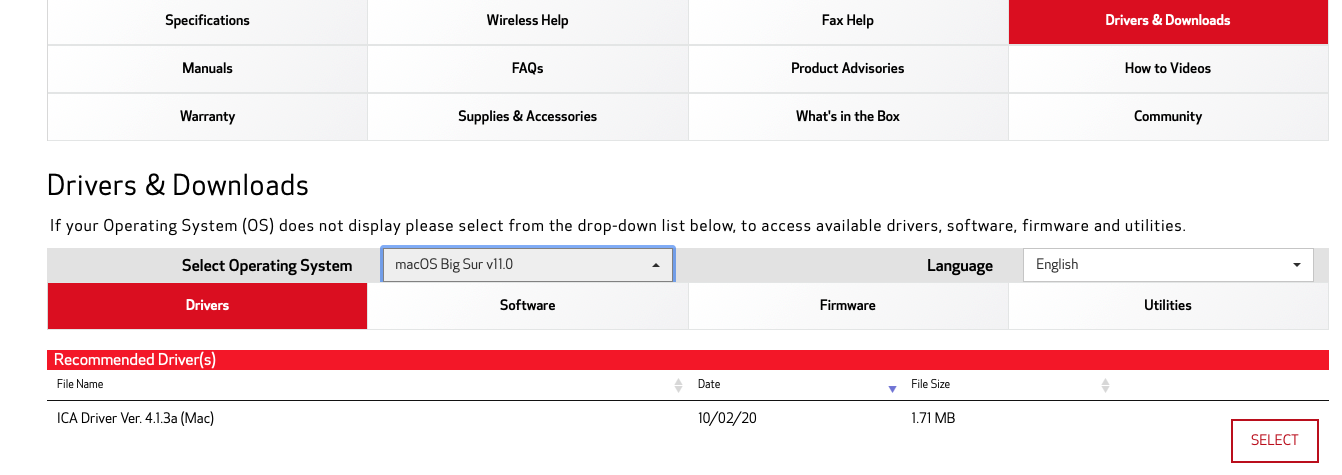Click the ICA Driver Ver. 4.1.3a file name
This screenshot has height=475, width=1342.
(135, 418)
